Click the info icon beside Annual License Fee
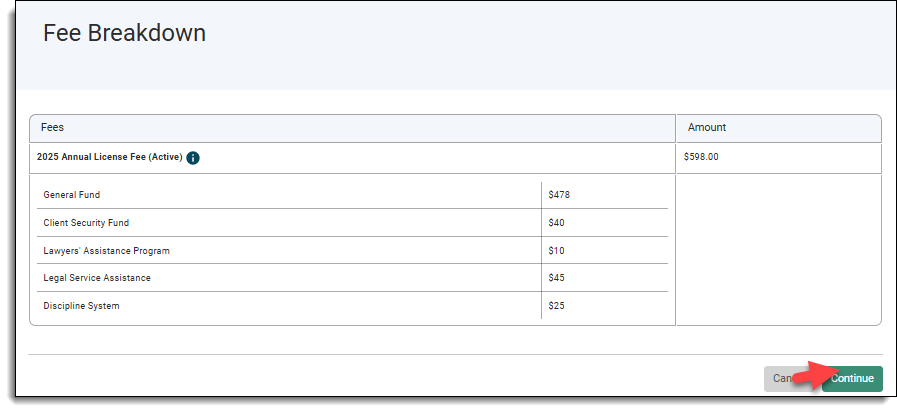897x412 pixels. click(x=193, y=158)
